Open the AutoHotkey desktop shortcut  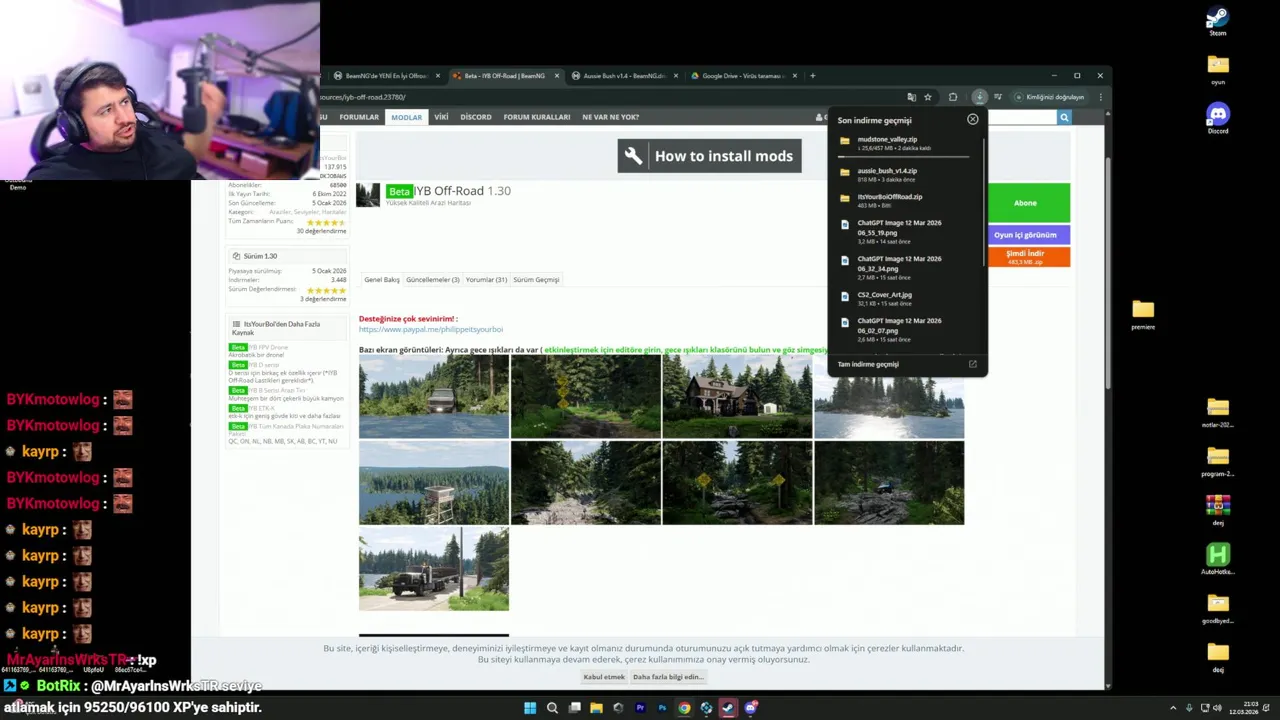pos(1217,559)
